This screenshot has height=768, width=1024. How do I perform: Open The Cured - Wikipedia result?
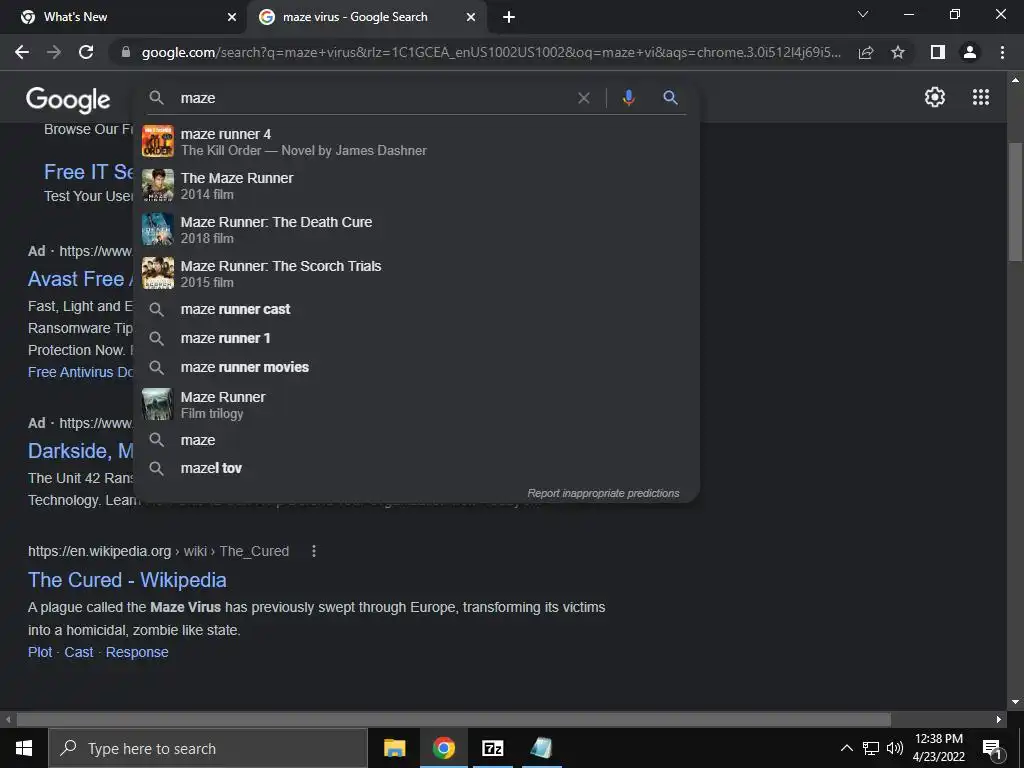[127, 580]
